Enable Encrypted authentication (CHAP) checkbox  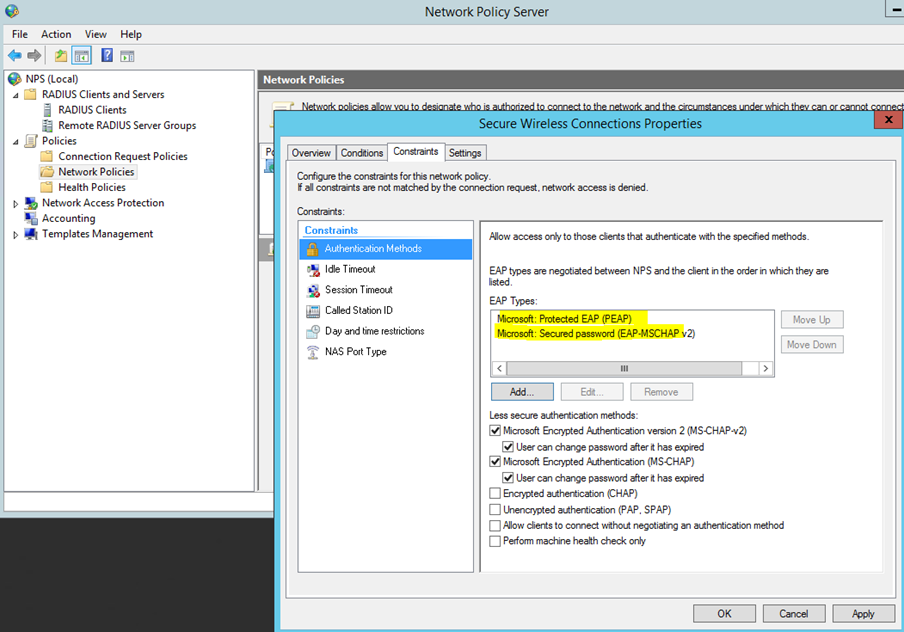coord(495,494)
